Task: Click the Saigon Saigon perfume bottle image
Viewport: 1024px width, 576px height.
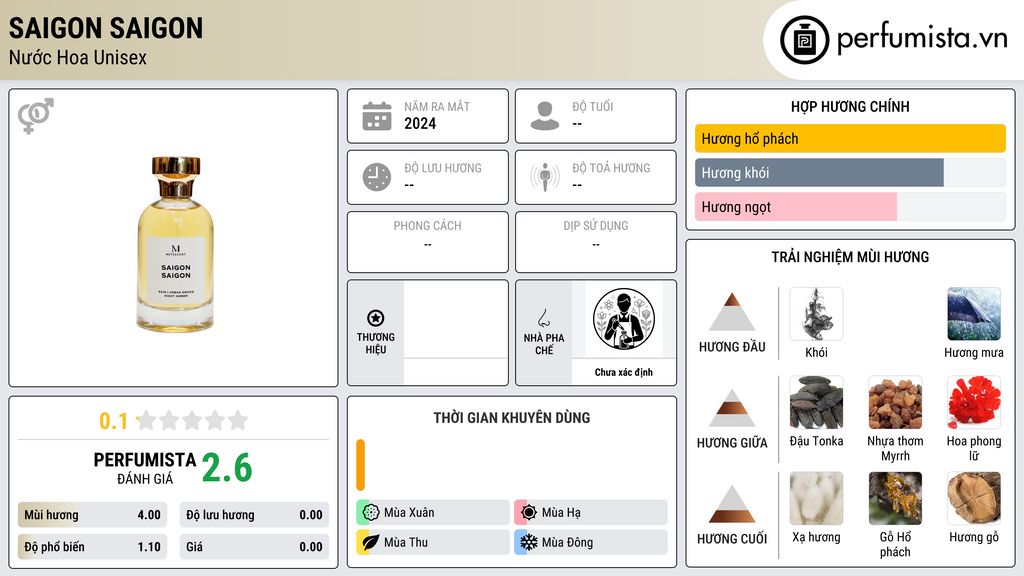Action: [175, 244]
